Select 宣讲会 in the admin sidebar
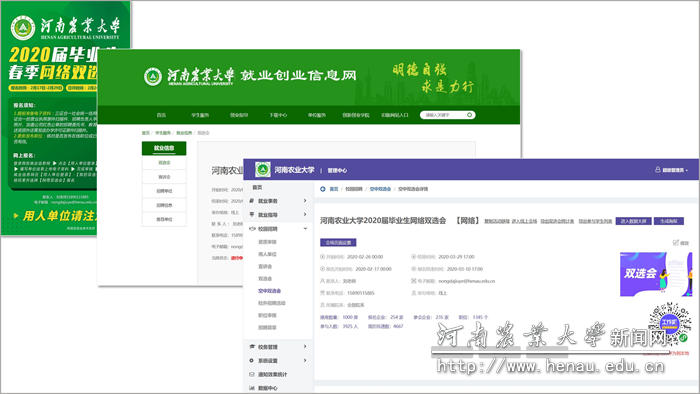Viewport: 700px width, 394px height. tap(265, 266)
